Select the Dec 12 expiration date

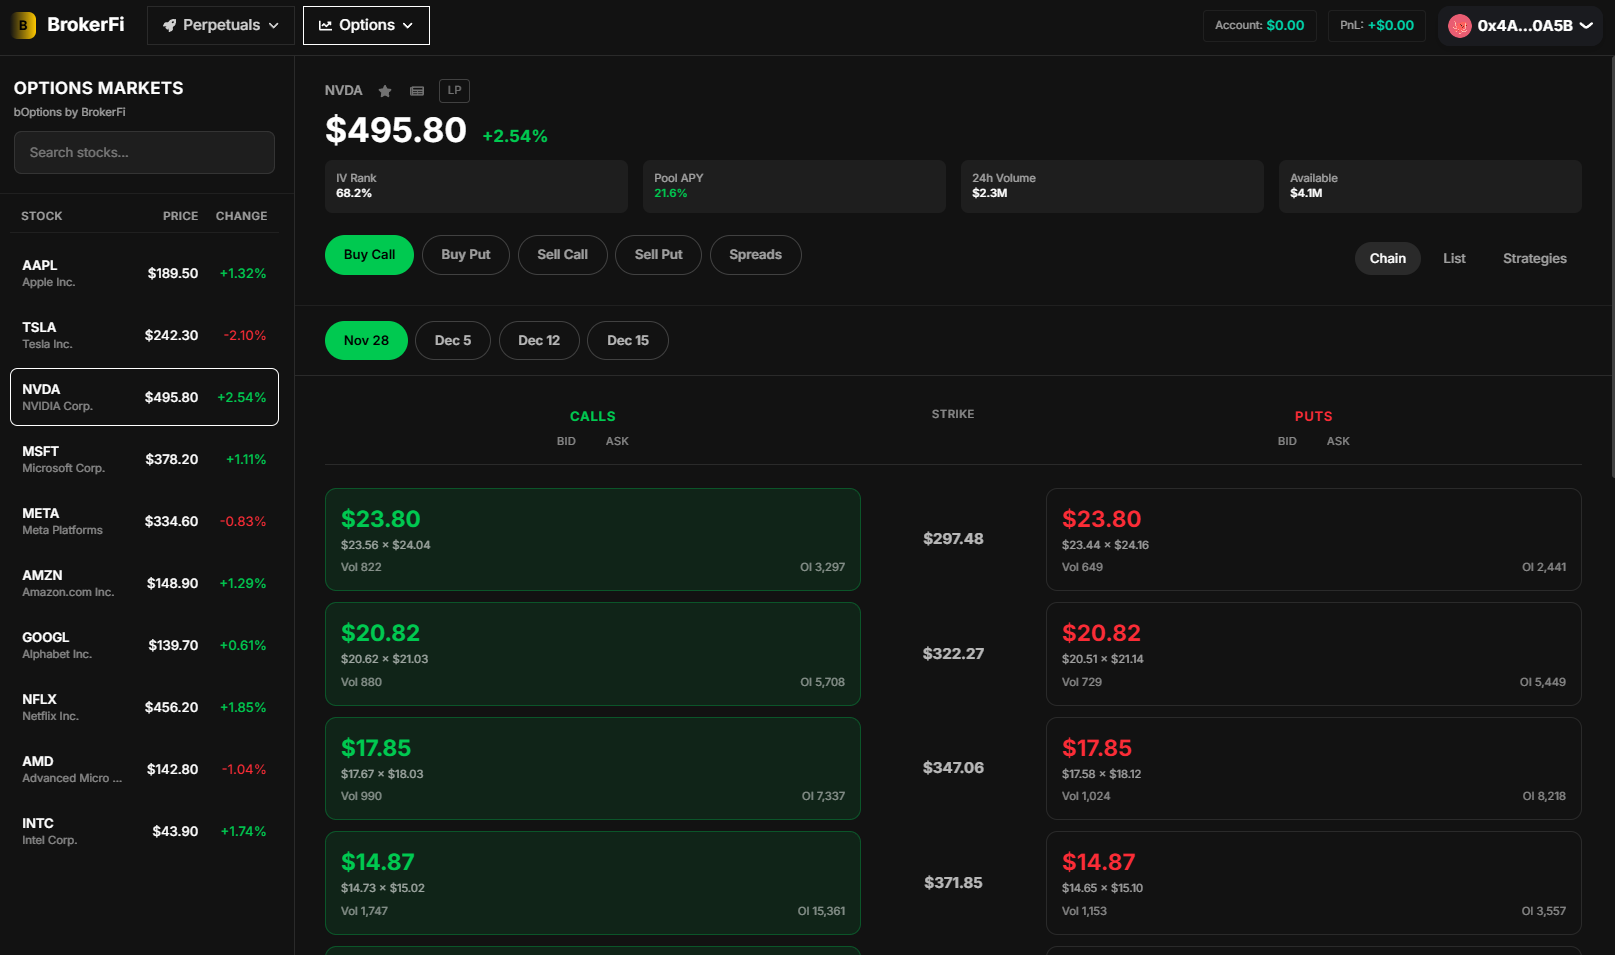538,340
